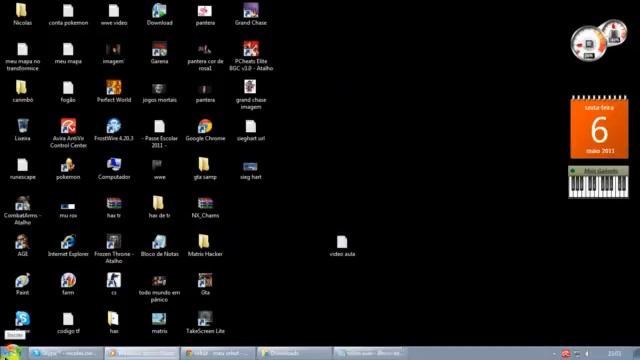640x360 pixels.
Task: Switch to the Skype taskbar window
Action: pyautogui.click(x=66, y=353)
